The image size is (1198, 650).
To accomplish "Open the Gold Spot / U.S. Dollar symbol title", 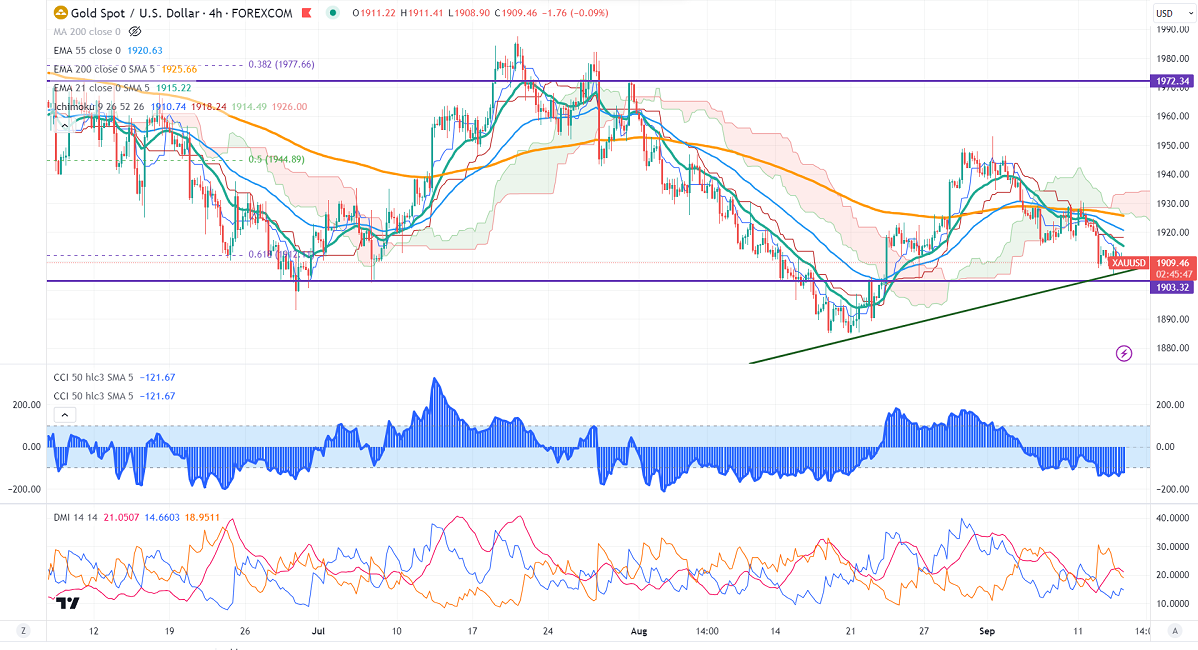I will point(181,13).
